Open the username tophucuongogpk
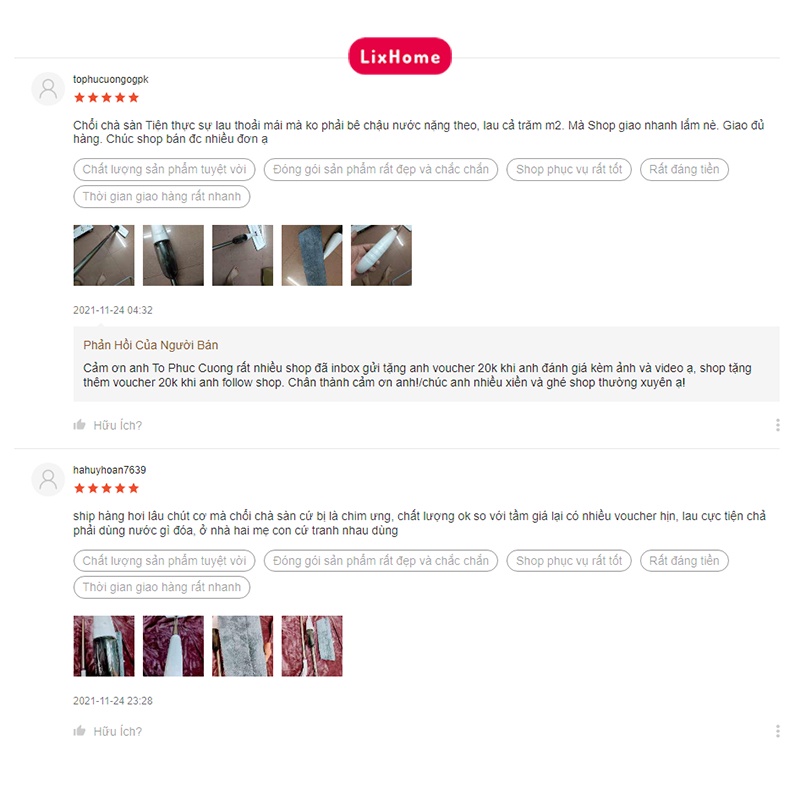The image size is (800, 800). pyautogui.click(x=111, y=79)
